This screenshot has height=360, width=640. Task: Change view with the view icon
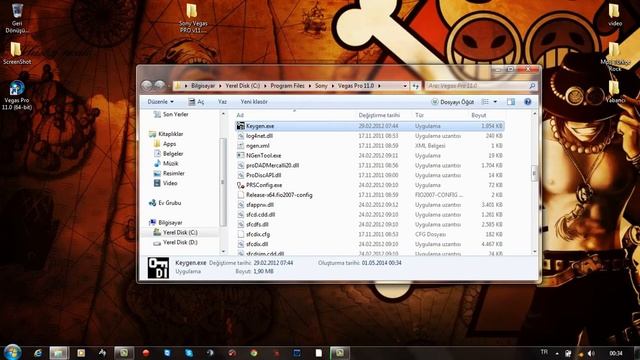point(485,102)
